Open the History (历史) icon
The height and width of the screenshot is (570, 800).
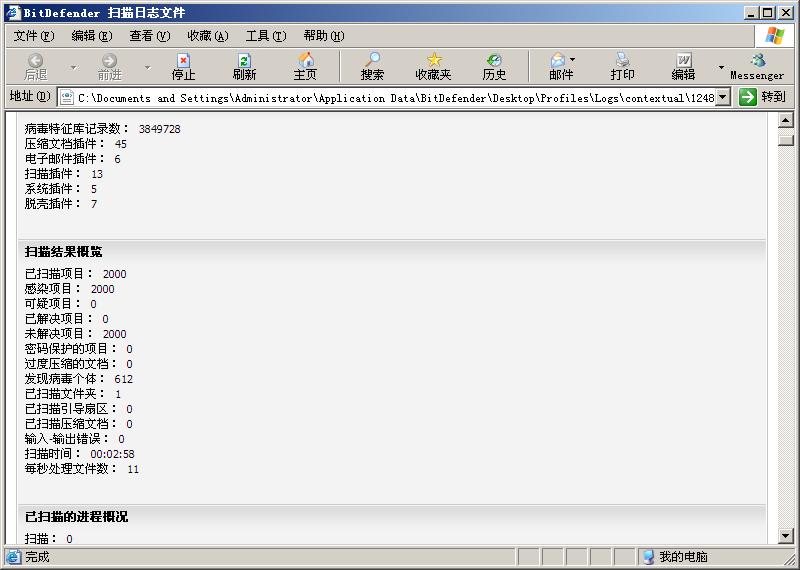(x=494, y=60)
